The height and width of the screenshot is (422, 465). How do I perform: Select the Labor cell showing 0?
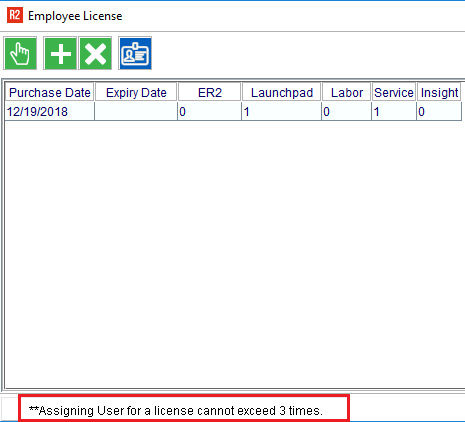[x=347, y=111]
